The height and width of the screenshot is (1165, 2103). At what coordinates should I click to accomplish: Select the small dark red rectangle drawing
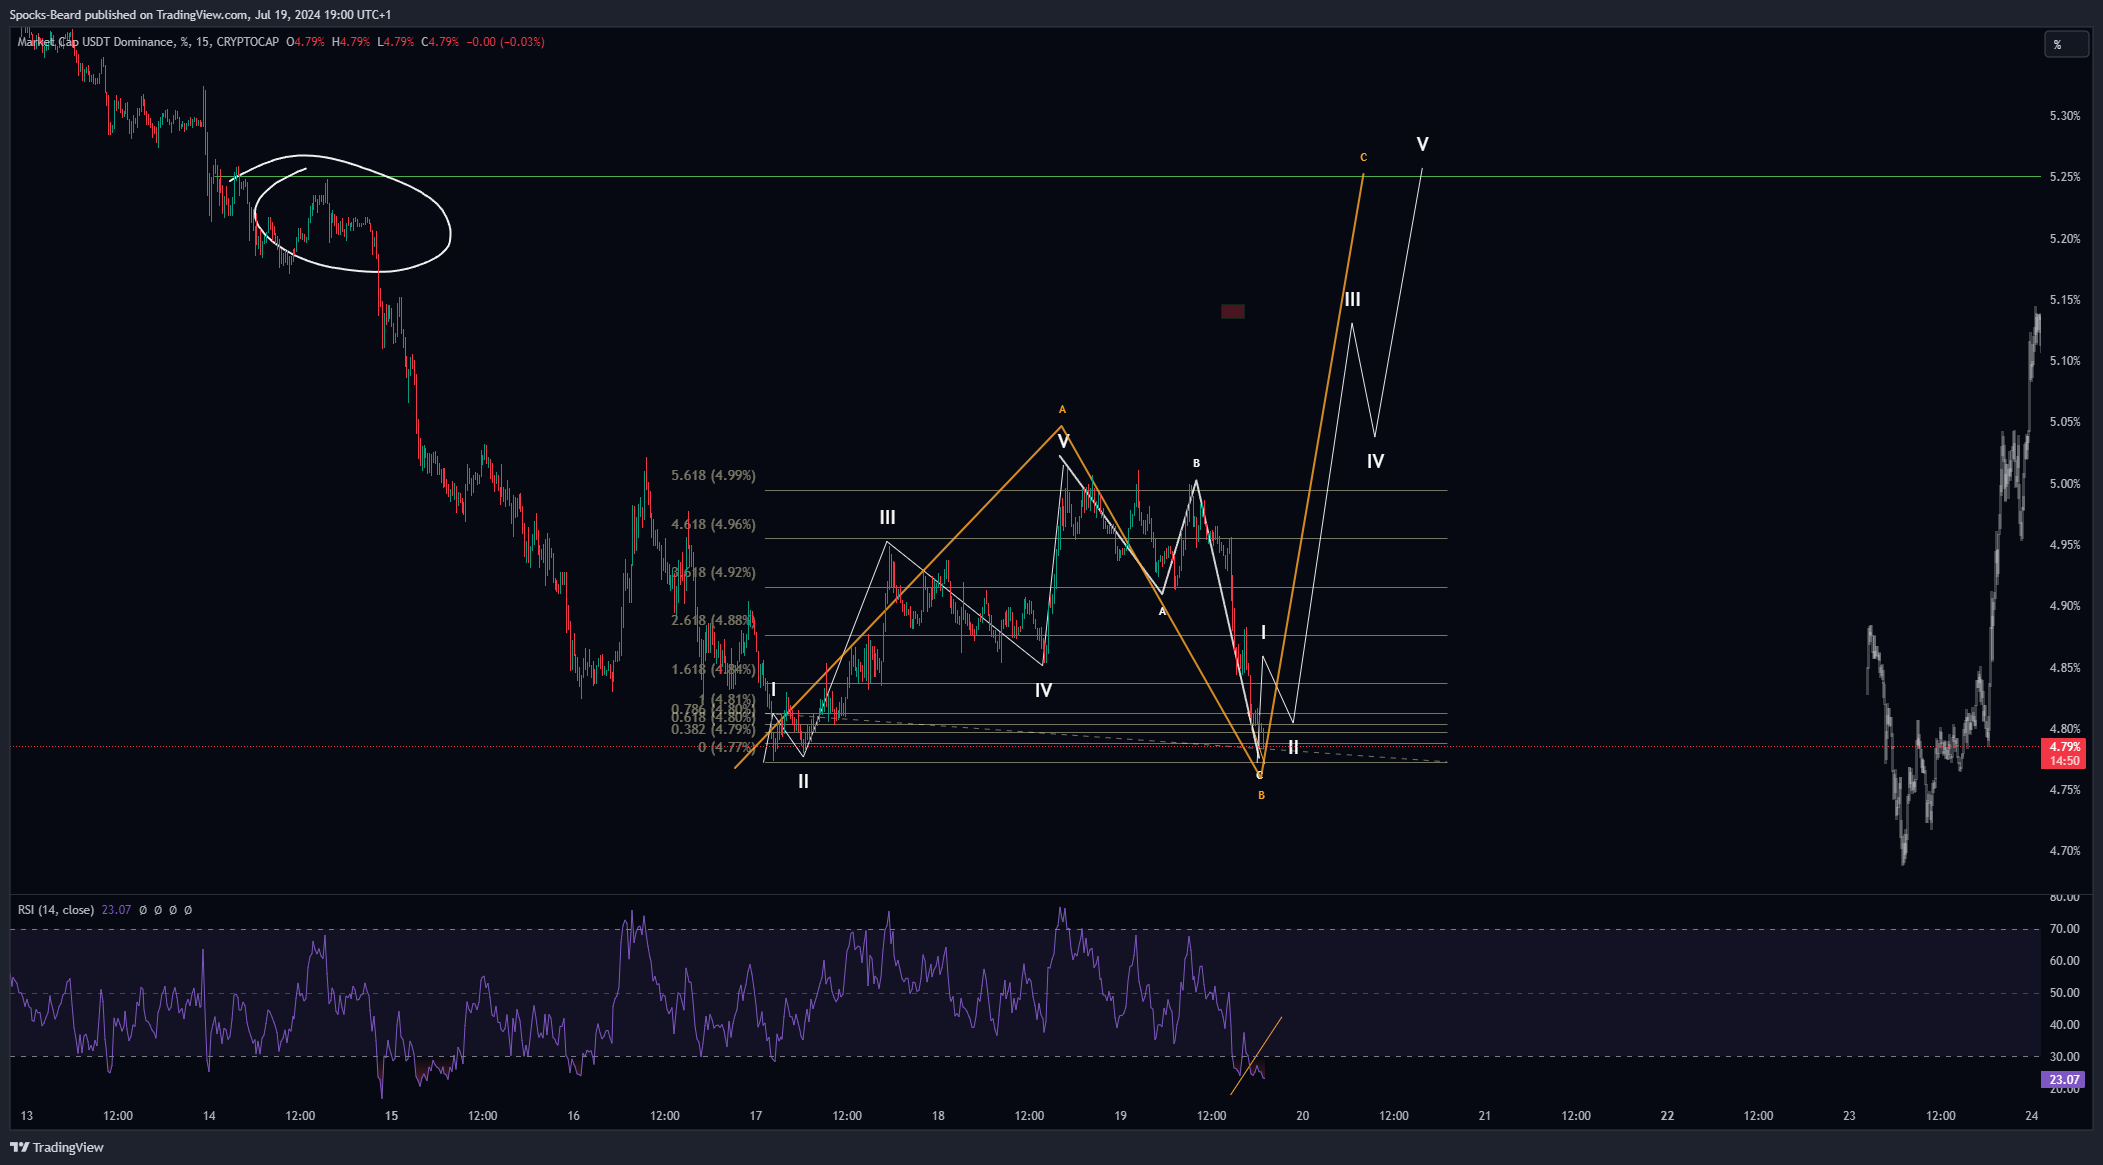pyautogui.click(x=1233, y=311)
